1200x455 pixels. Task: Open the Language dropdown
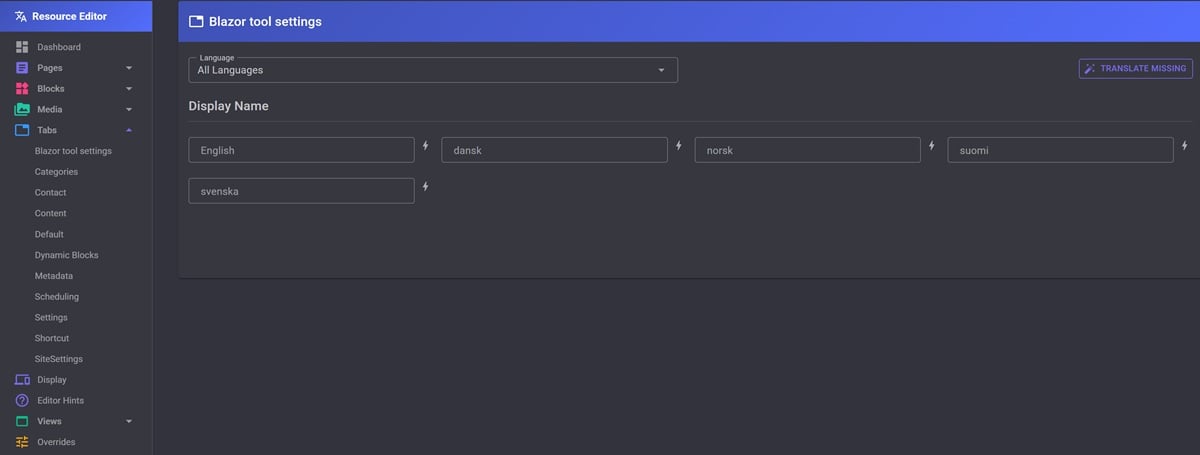tap(432, 70)
